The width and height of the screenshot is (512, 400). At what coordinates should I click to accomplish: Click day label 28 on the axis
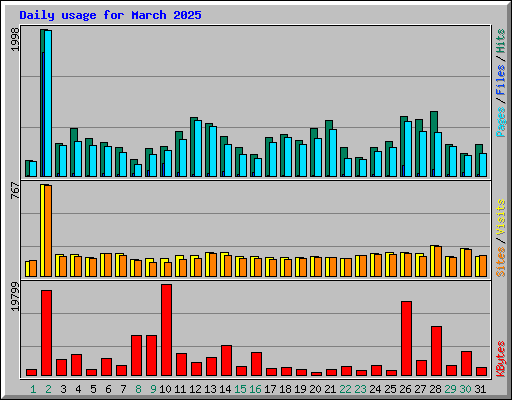click(x=435, y=389)
